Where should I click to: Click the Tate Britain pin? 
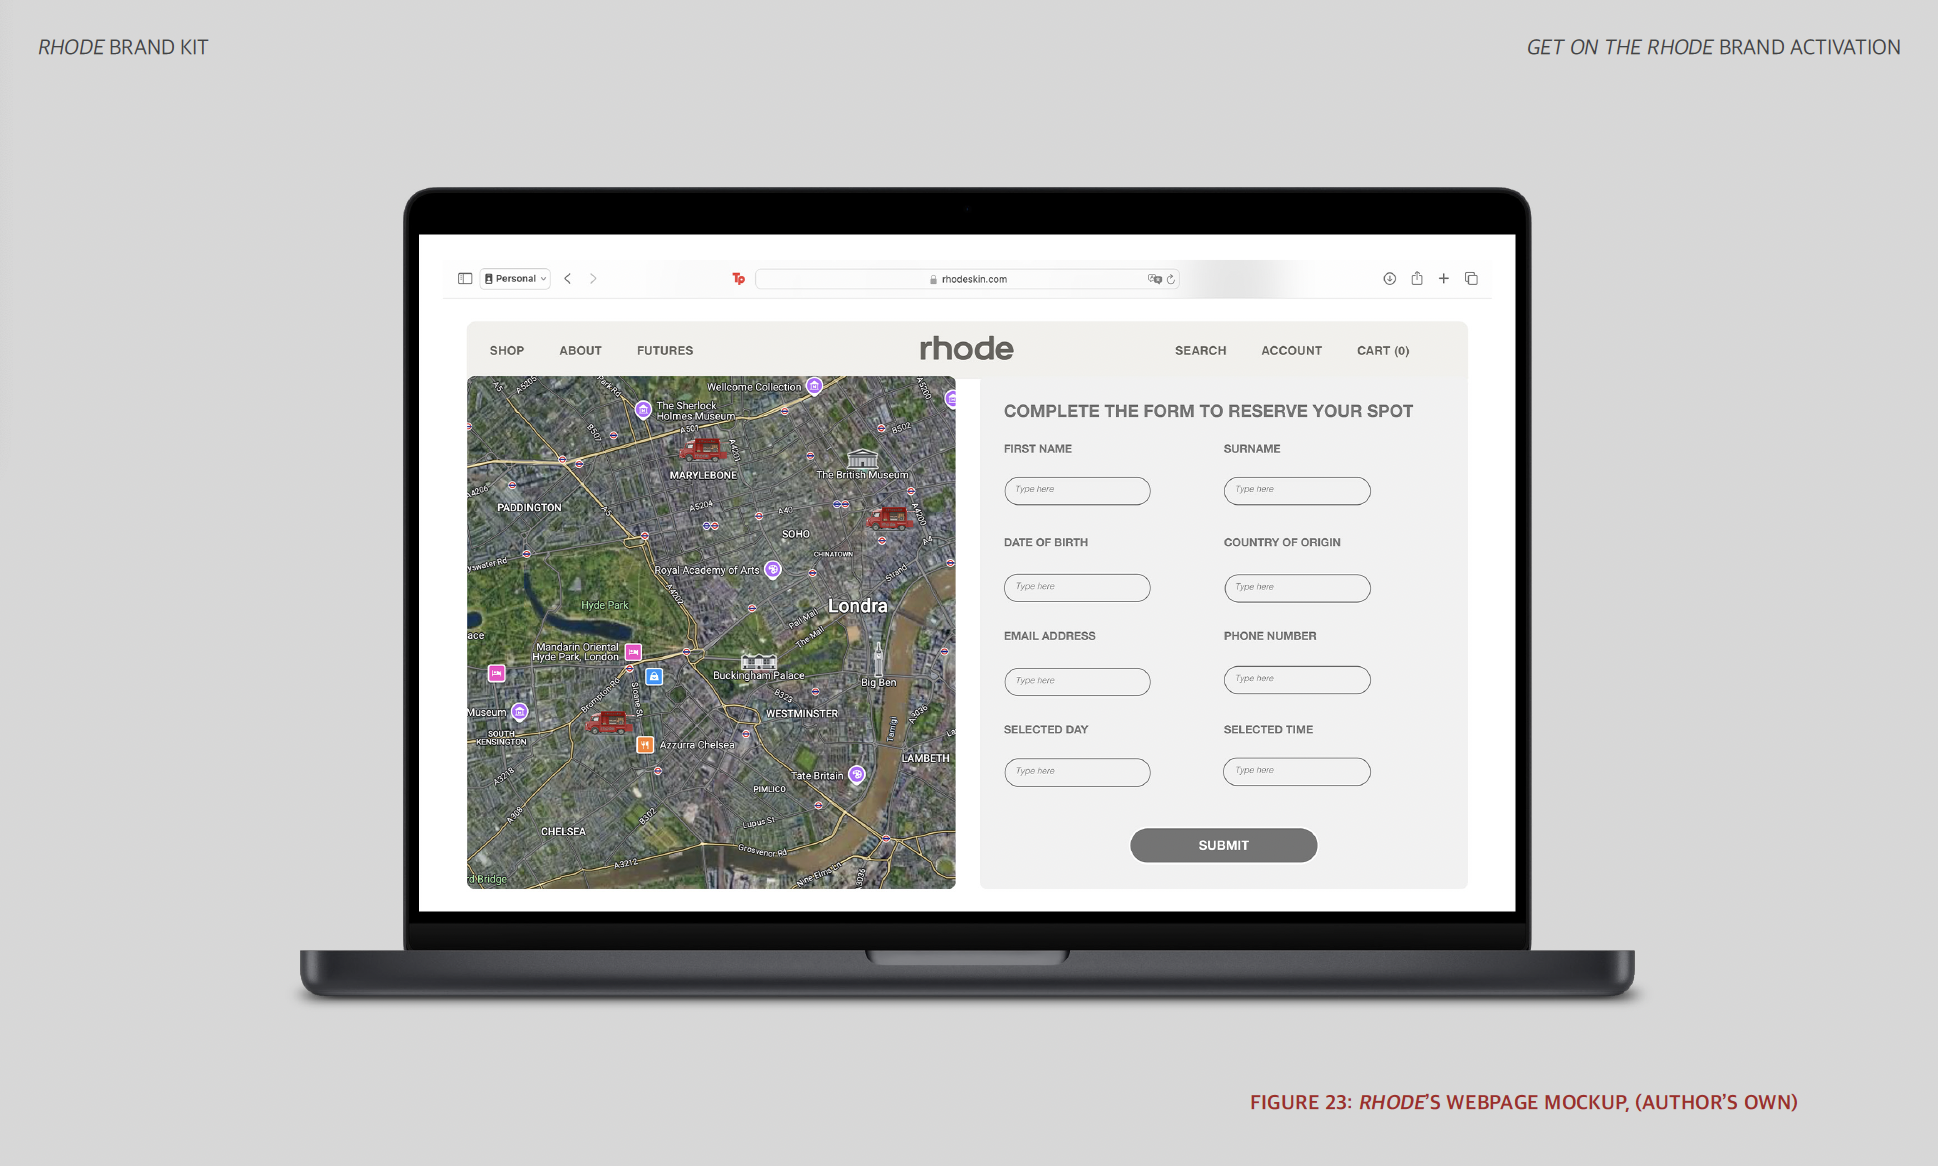857,774
